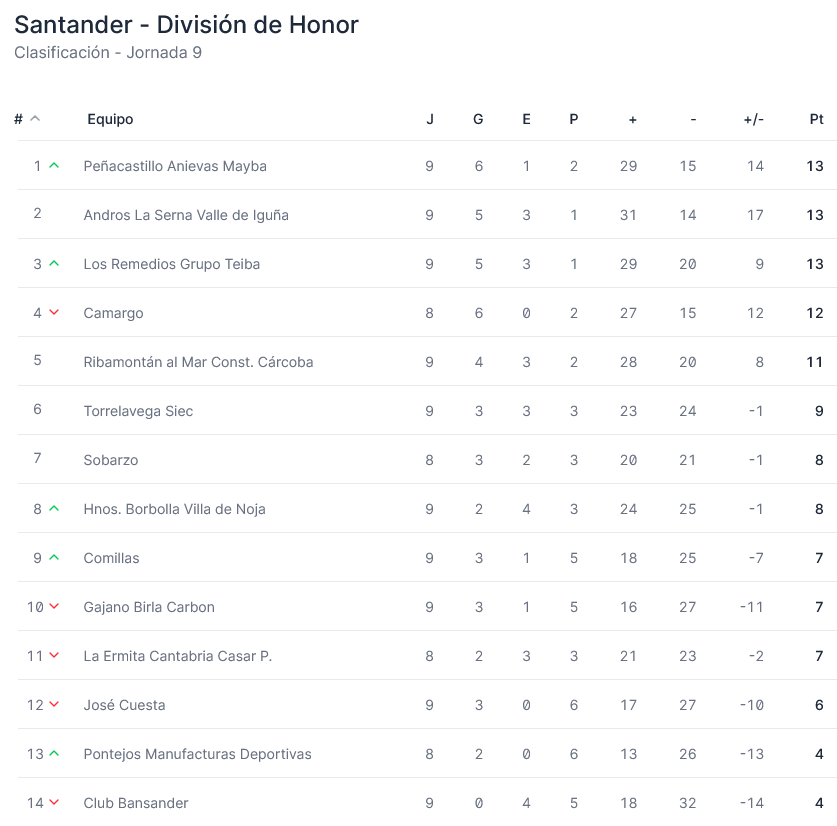Click green up arrow for Pontejos Manufacturas Deportivas

pyautogui.click(x=54, y=754)
